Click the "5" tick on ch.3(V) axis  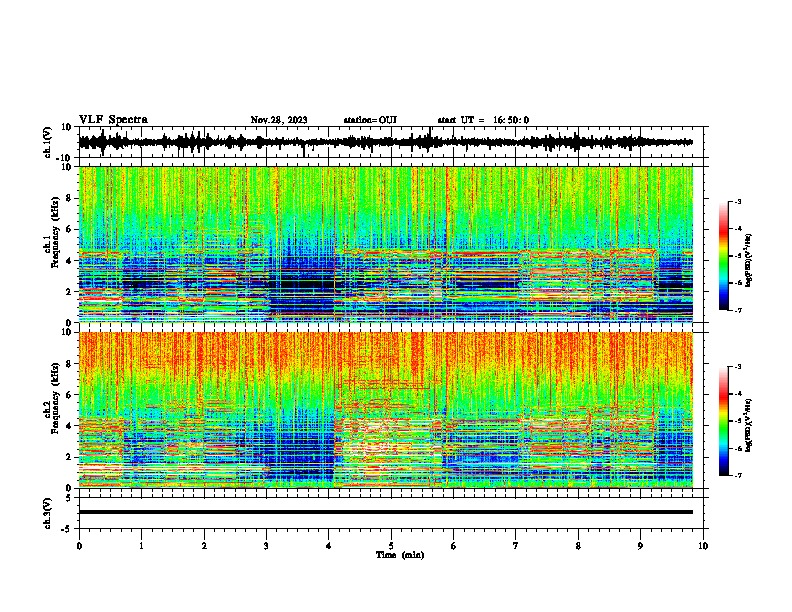tap(70, 497)
